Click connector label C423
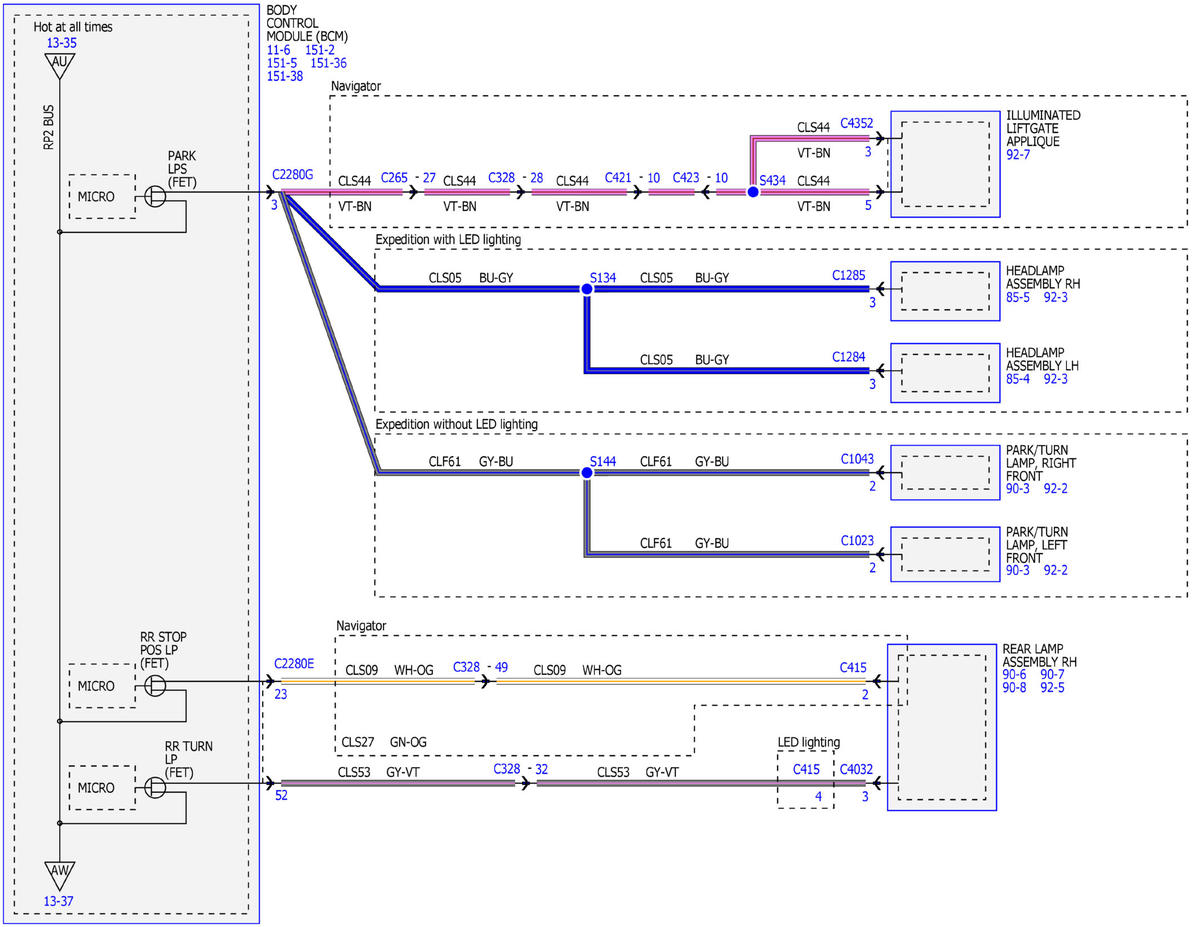This screenshot has height=927, width=1200. click(x=686, y=178)
